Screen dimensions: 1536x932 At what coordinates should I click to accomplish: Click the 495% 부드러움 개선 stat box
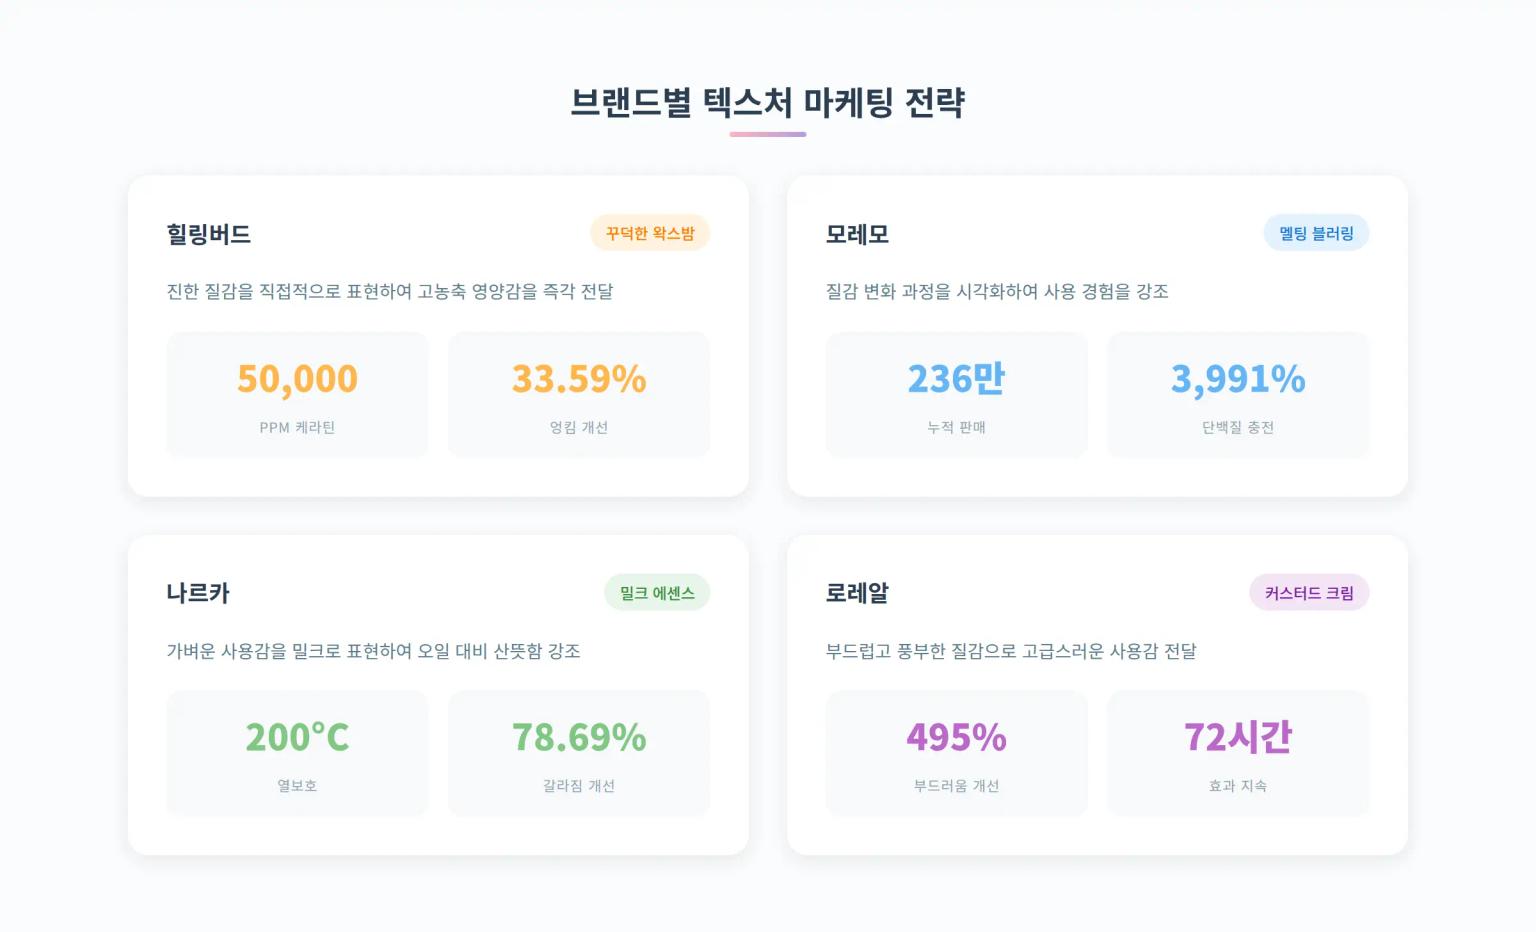coord(956,754)
